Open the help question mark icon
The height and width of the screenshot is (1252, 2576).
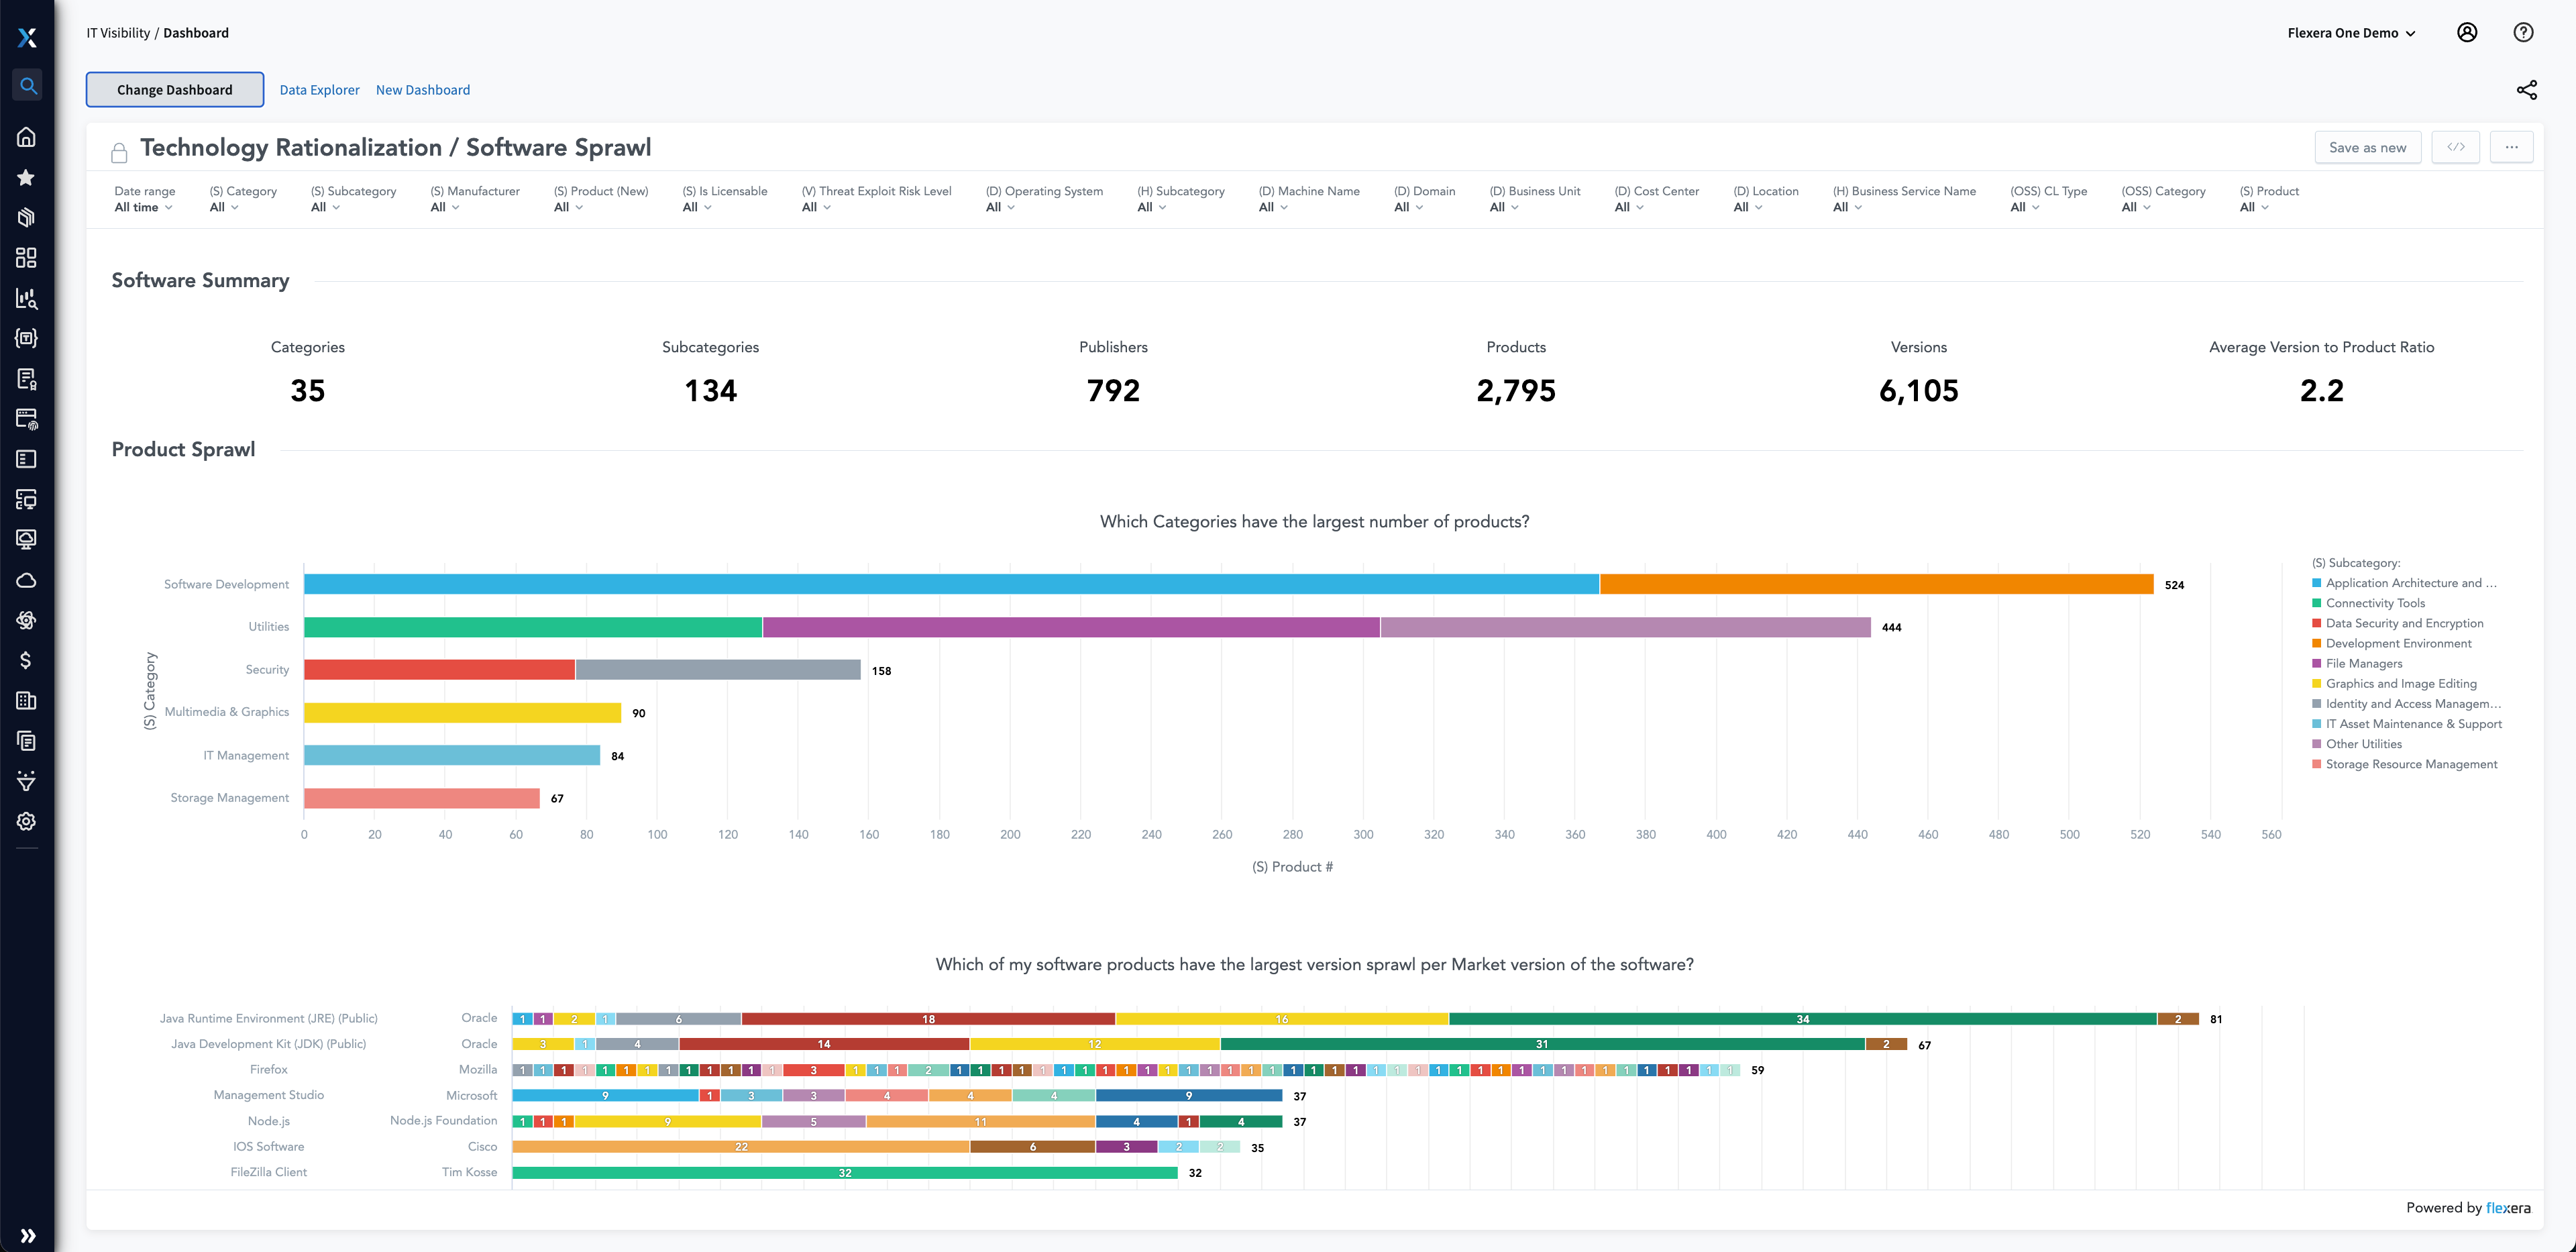[x=2523, y=33]
